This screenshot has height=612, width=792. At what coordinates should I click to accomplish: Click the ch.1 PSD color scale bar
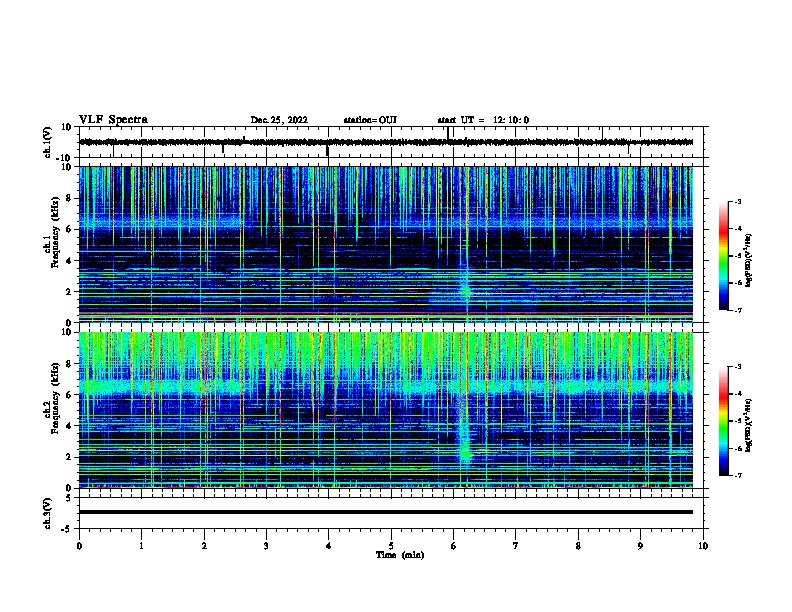point(724,256)
